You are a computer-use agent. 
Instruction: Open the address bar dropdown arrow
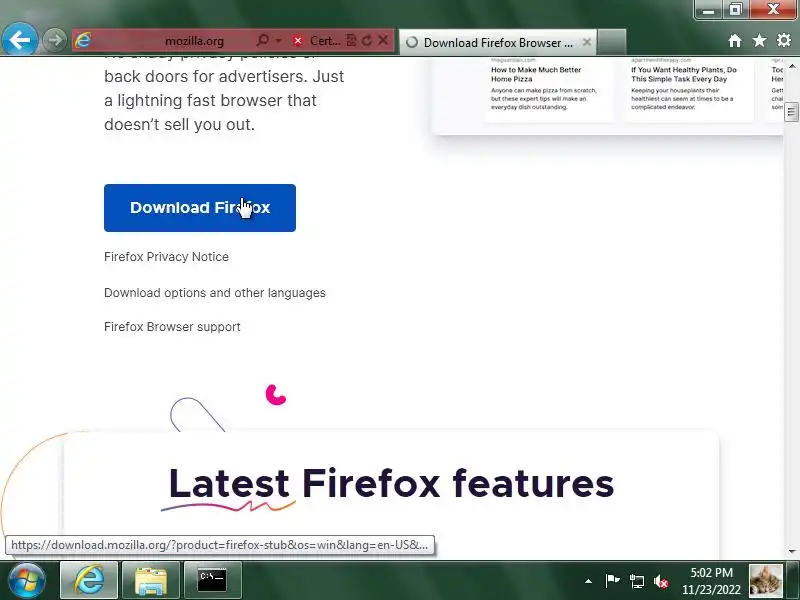click(x=279, y=40)
